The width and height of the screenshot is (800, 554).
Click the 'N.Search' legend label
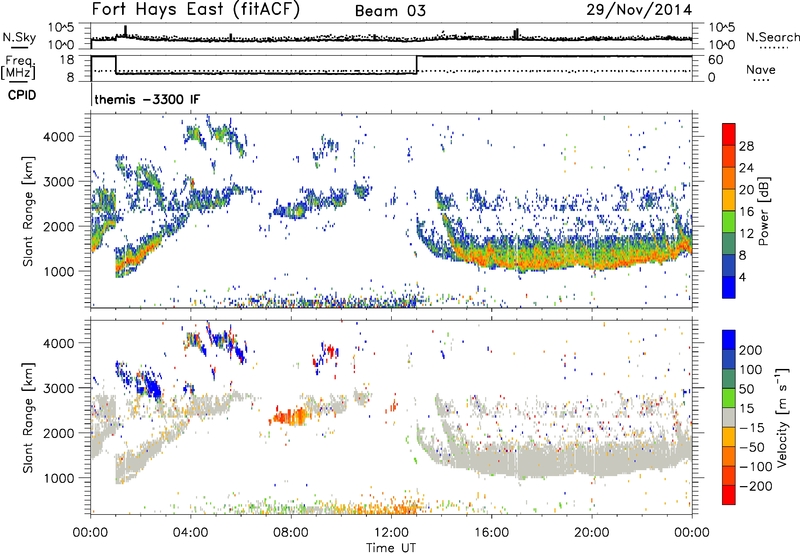tap(772, 37)
